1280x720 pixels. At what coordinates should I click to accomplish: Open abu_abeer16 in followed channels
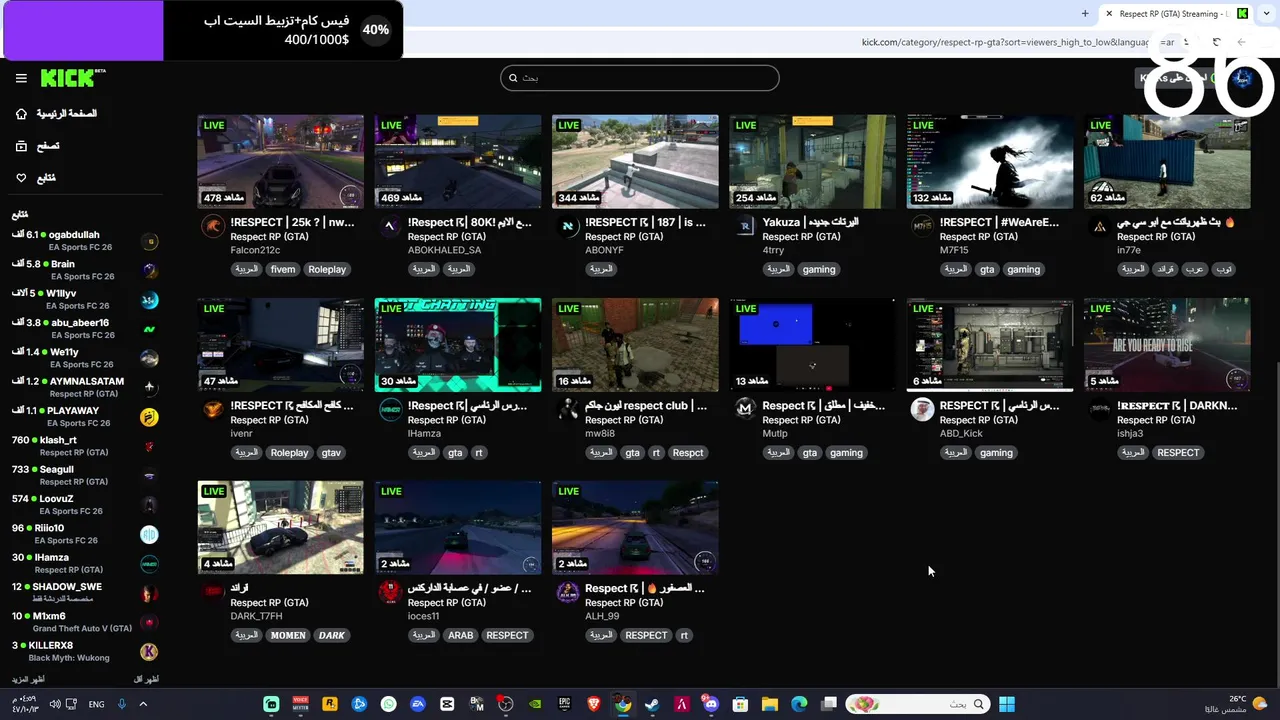pyautogui.click(x=85, y=329)
